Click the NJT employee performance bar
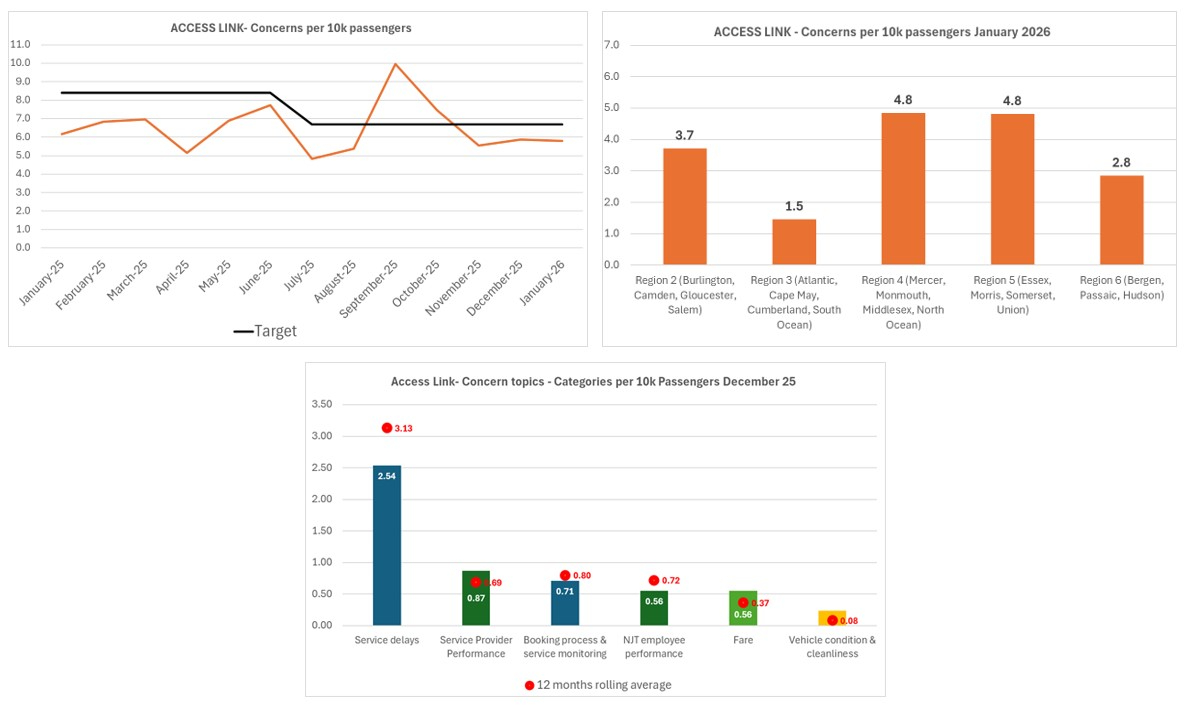This screenshot has height=708, width=1185. (654, 608)
